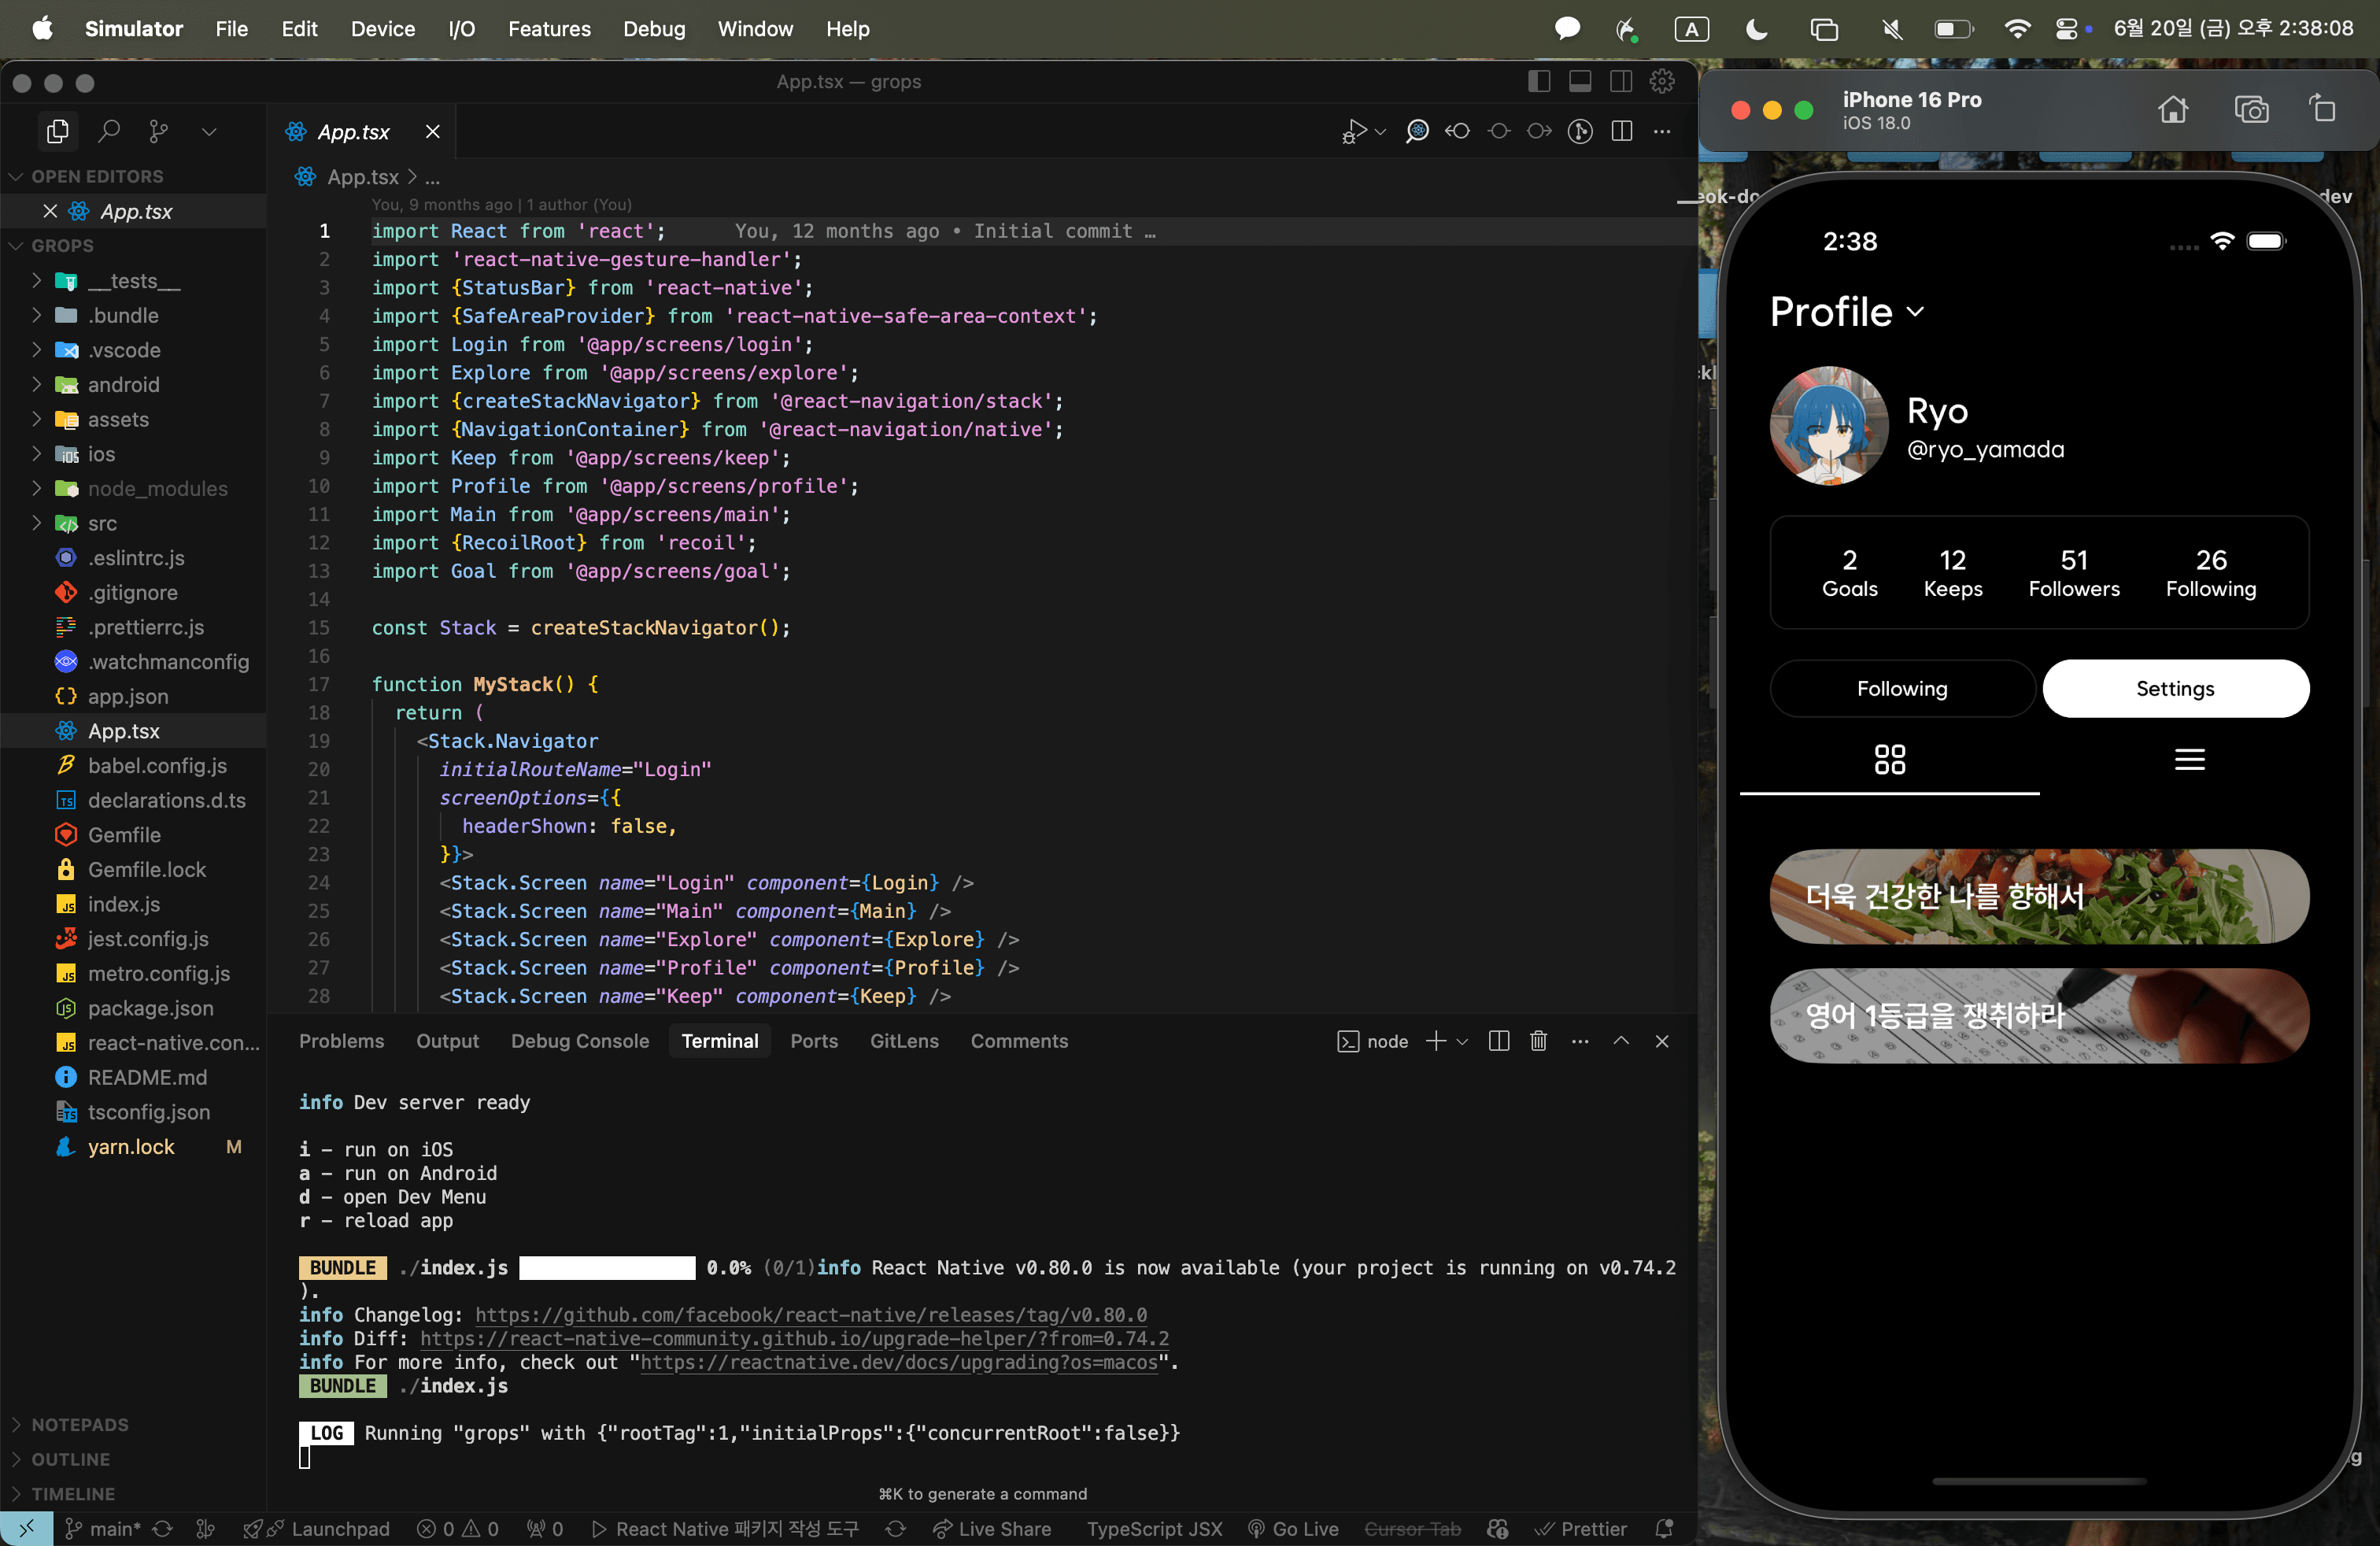Open the Search view in sidebar
The height and width of the screenshot is (1546, 2380).
point(109,131)
